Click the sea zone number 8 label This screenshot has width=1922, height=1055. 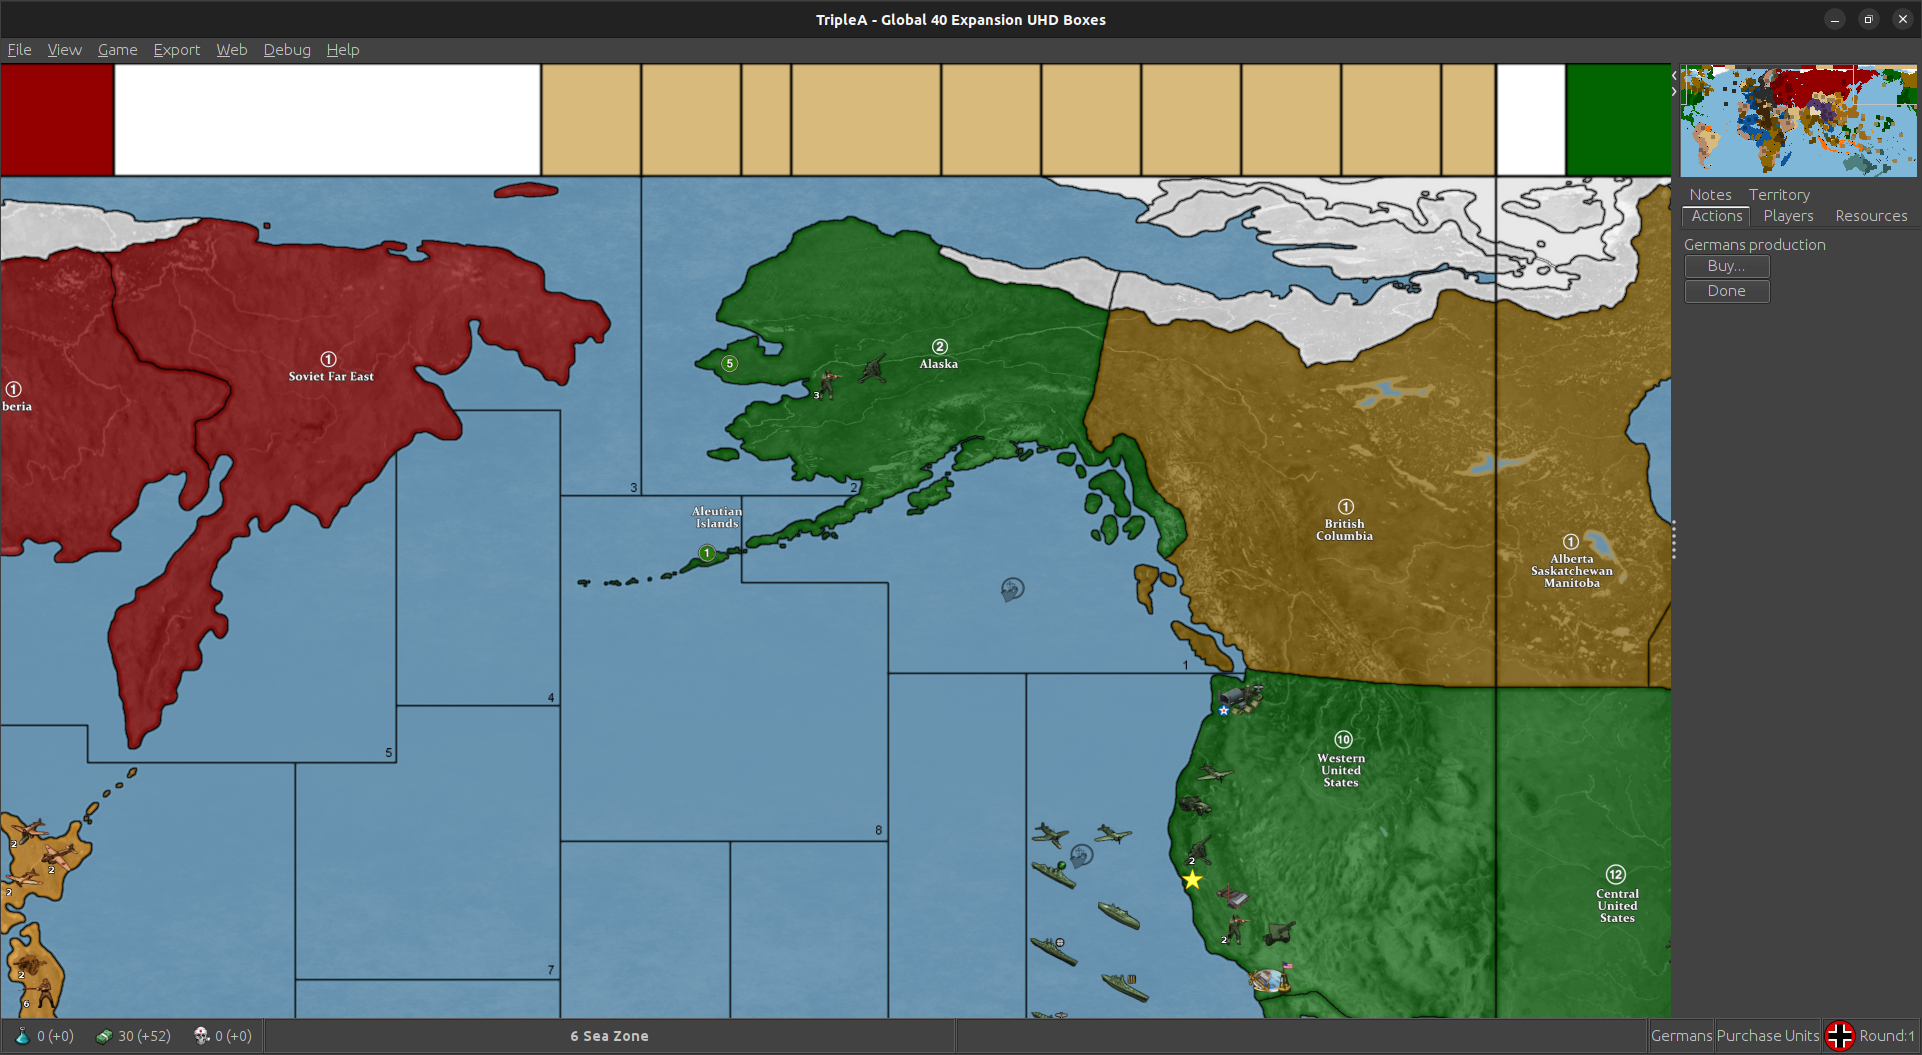point(879,830)
